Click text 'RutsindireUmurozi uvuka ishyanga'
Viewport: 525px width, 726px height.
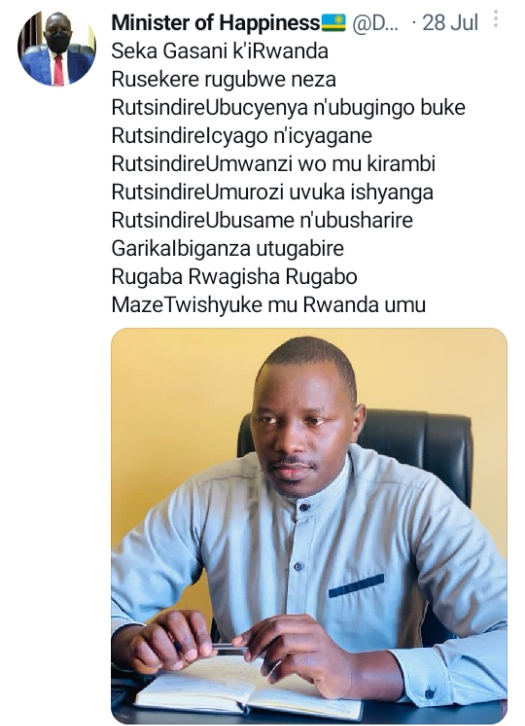272,192
